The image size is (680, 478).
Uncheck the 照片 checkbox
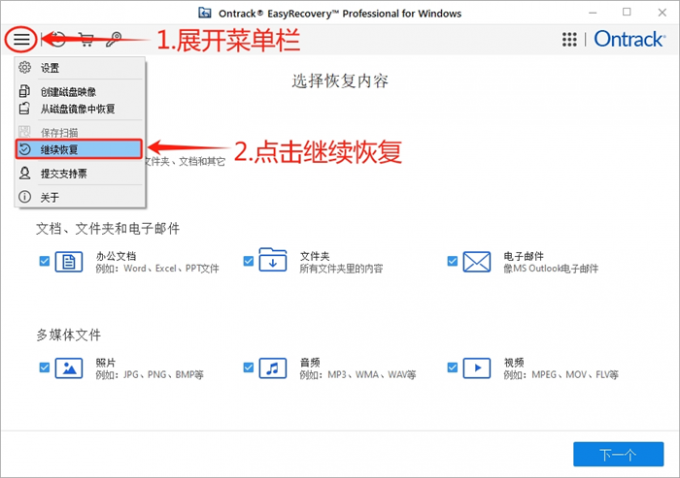(44, 368)
